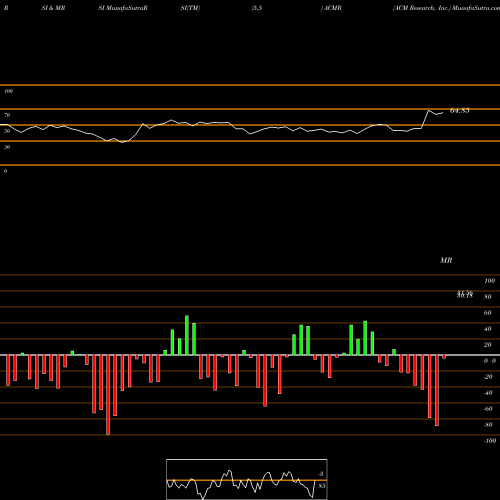Click the 80 label on MR axis
Image resolution: width=500 pixels, height=500 pixels.
point(488,297)
